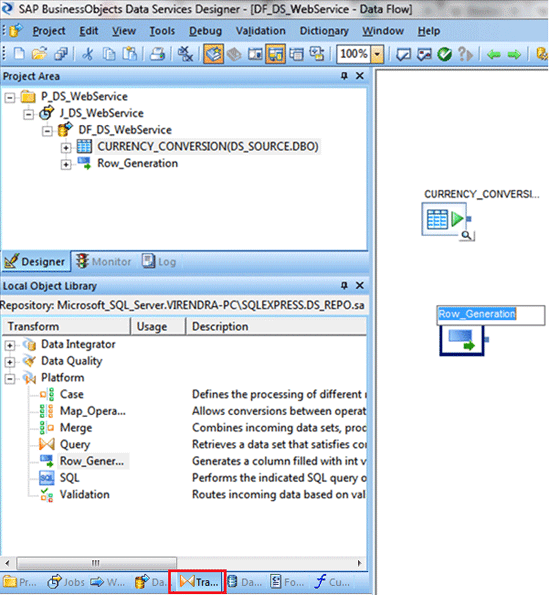550x595 pixels.
Task: Close the Local Object Library panel
Action: pyautogui.click(x=359, y=285)
